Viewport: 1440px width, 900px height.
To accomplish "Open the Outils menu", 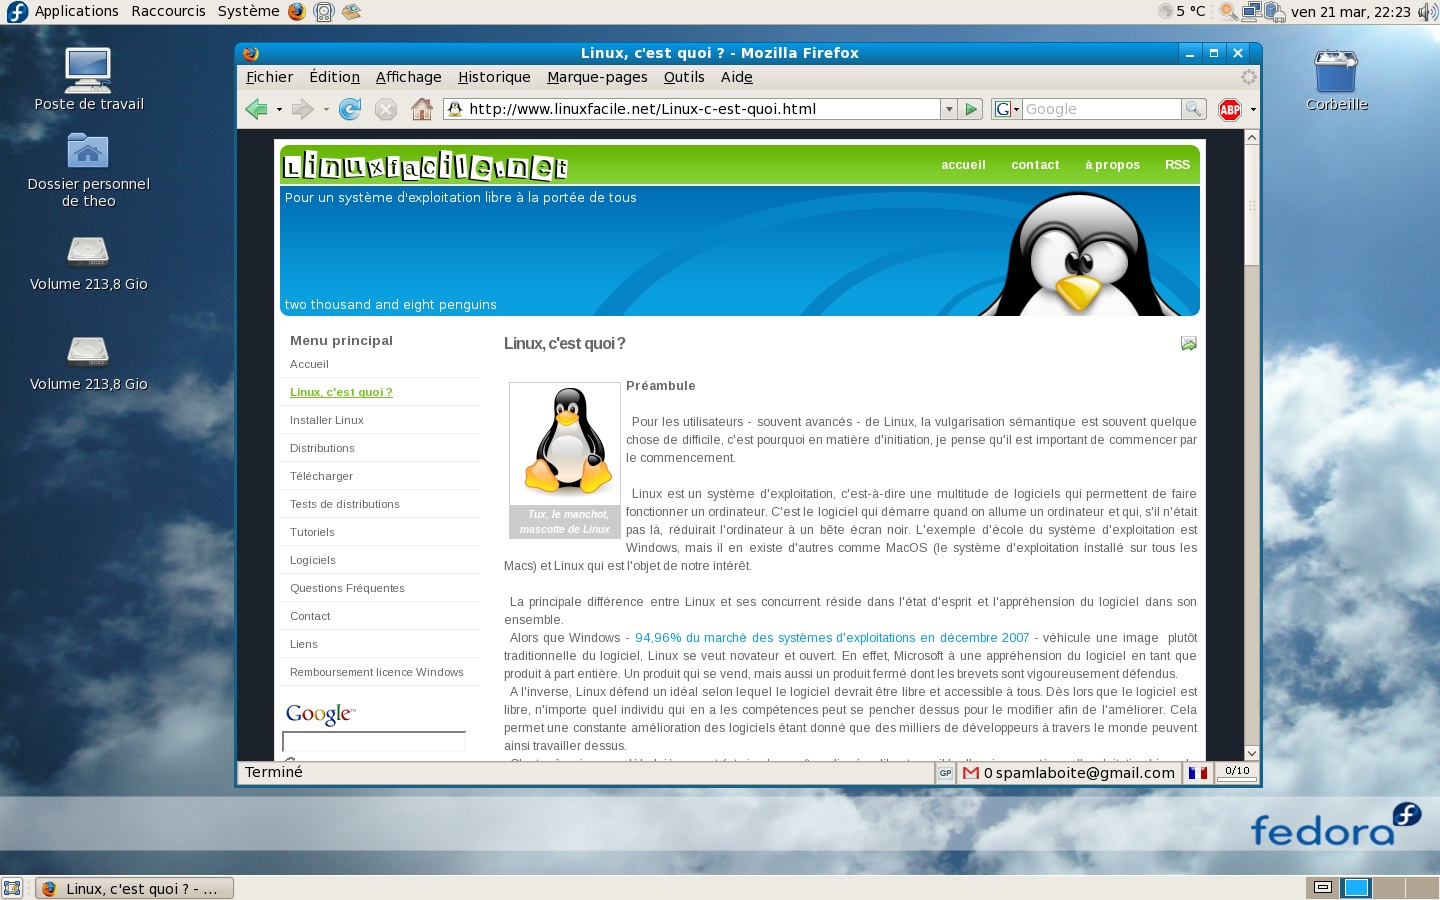I will (684, 77).
